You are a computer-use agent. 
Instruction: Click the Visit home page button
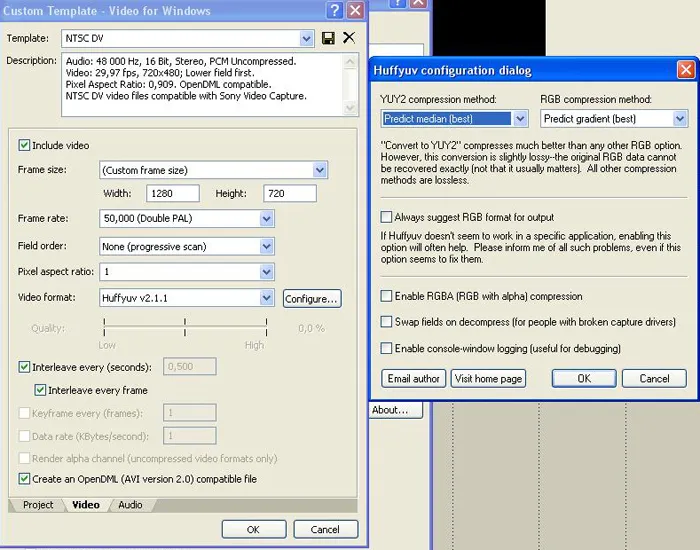488,379
